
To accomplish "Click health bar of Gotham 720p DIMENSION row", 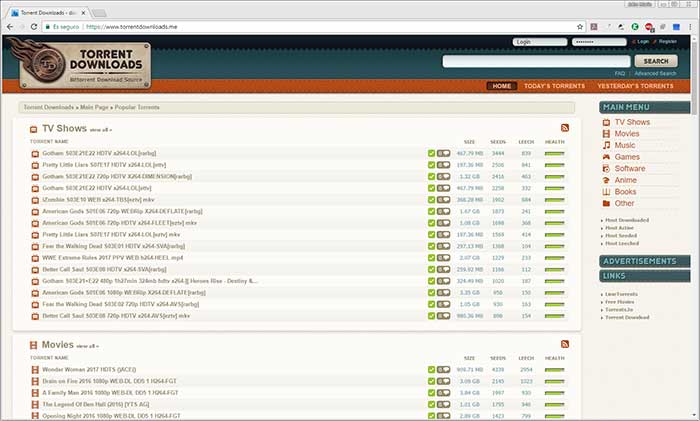I will point(554,177).
